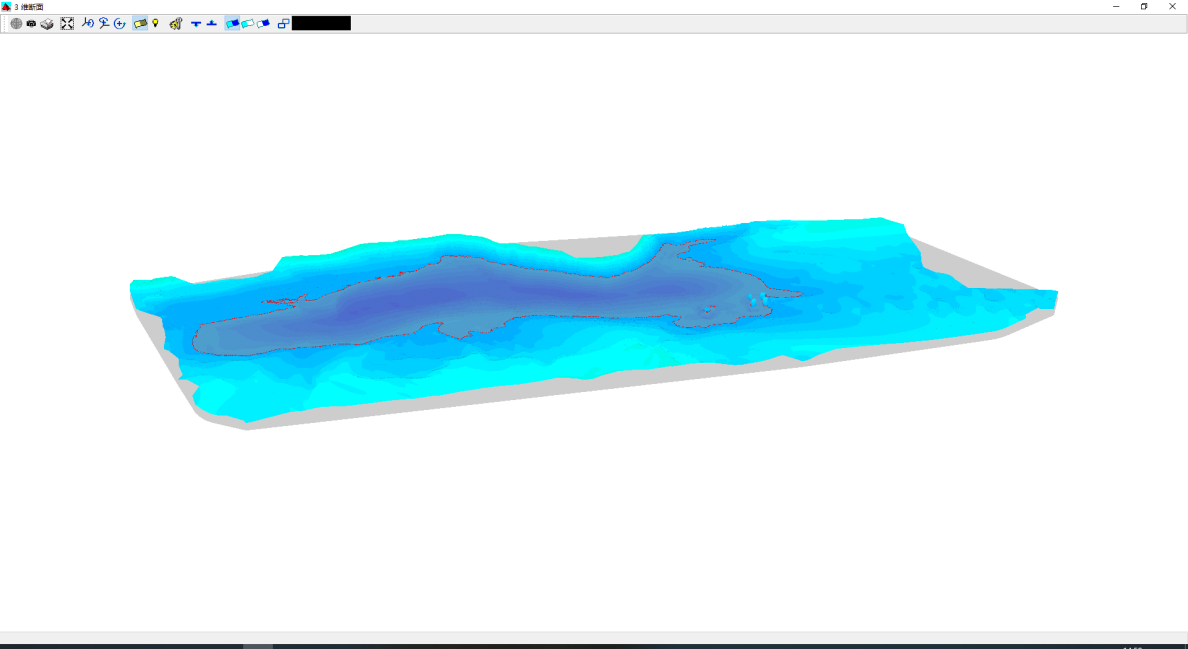Click the application icon in the title bar
1188x649 pixels.
[x=8, y=6]
